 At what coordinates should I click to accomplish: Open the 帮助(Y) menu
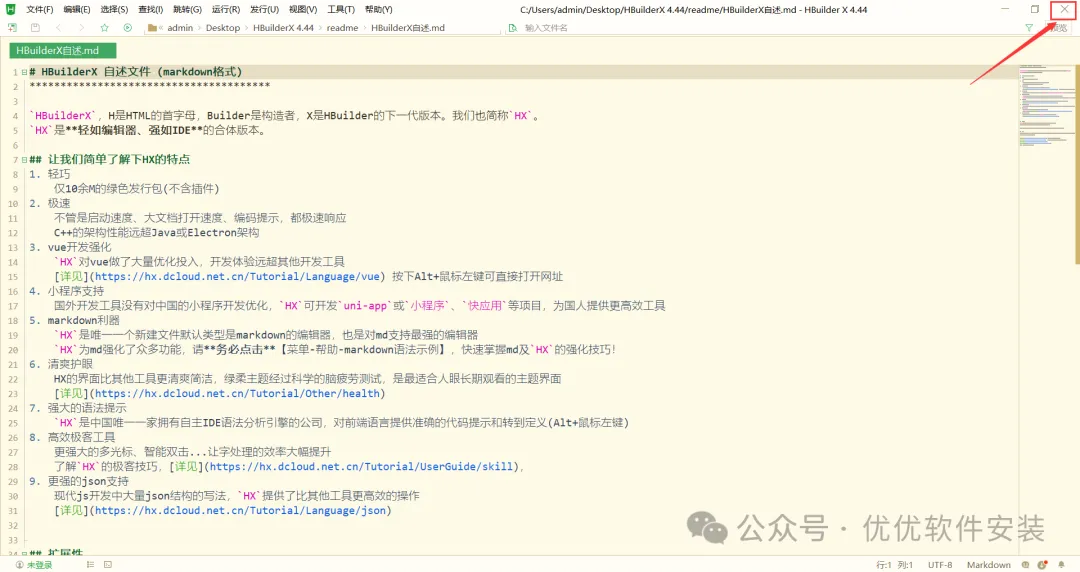378,10
